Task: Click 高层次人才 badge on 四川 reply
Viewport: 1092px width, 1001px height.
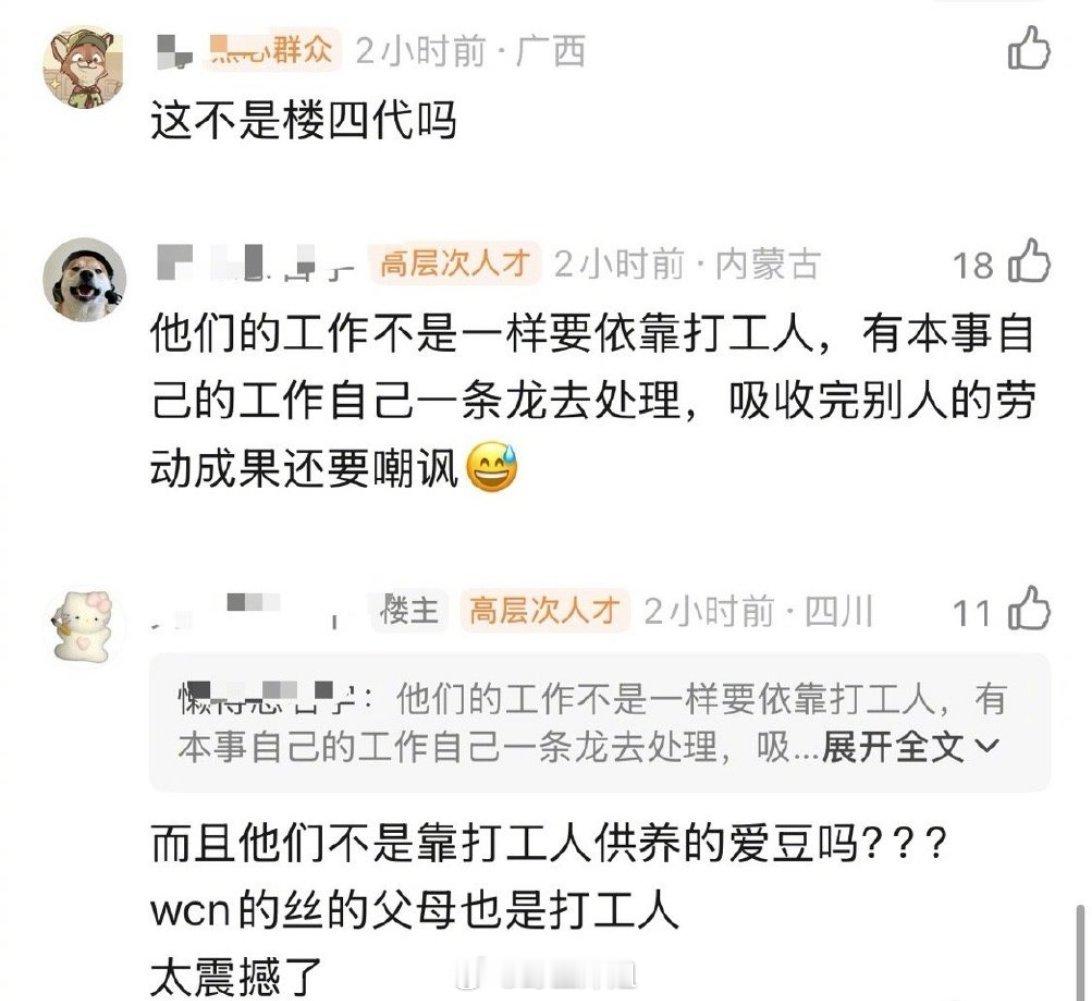Action: point(545,611)
